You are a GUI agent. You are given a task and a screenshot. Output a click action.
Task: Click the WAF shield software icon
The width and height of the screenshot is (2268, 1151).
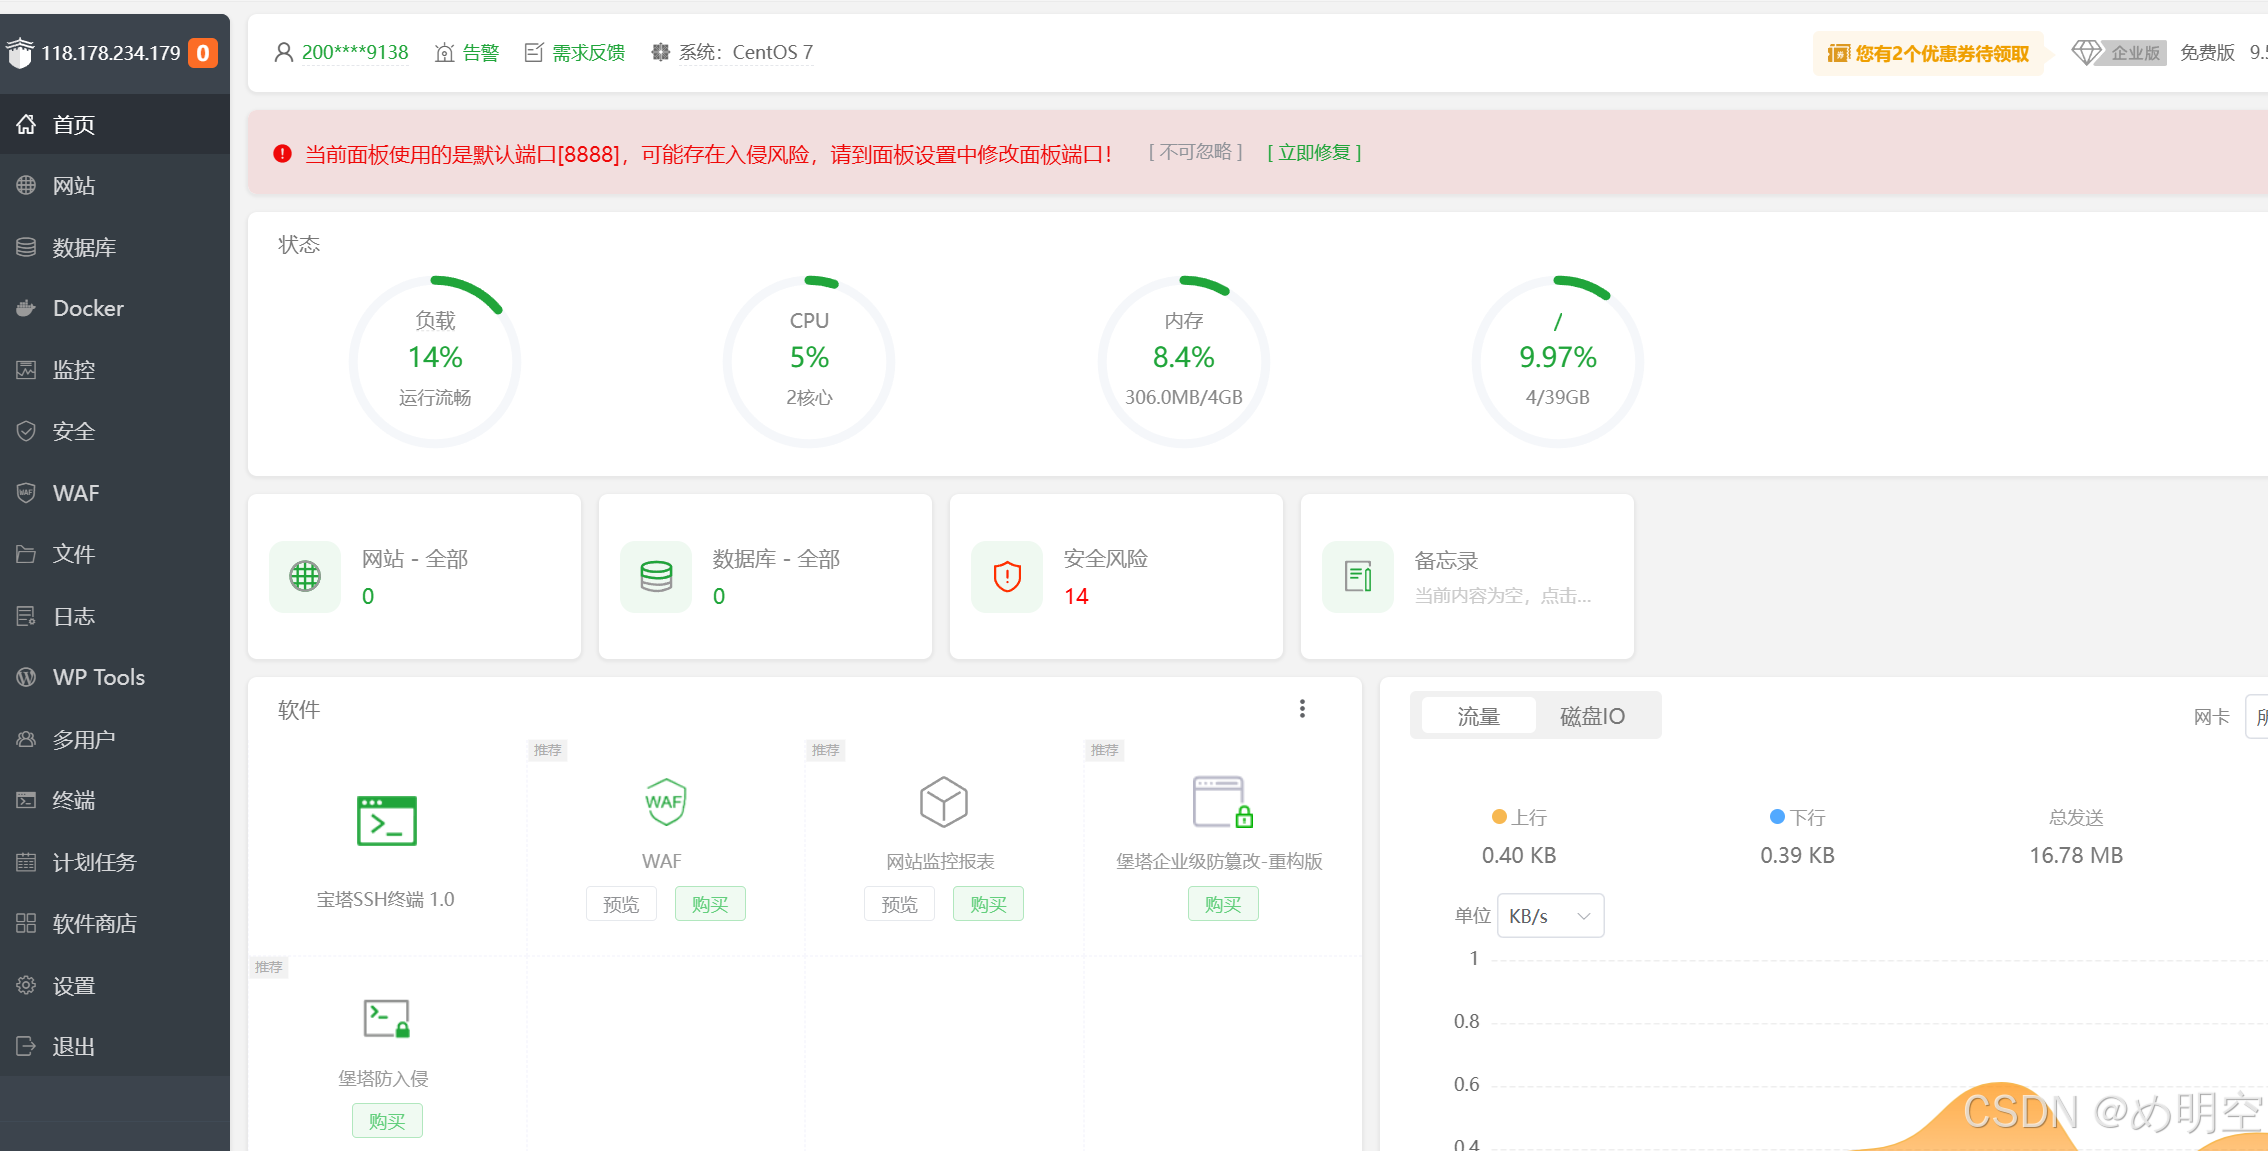click(x=664, y=802)
